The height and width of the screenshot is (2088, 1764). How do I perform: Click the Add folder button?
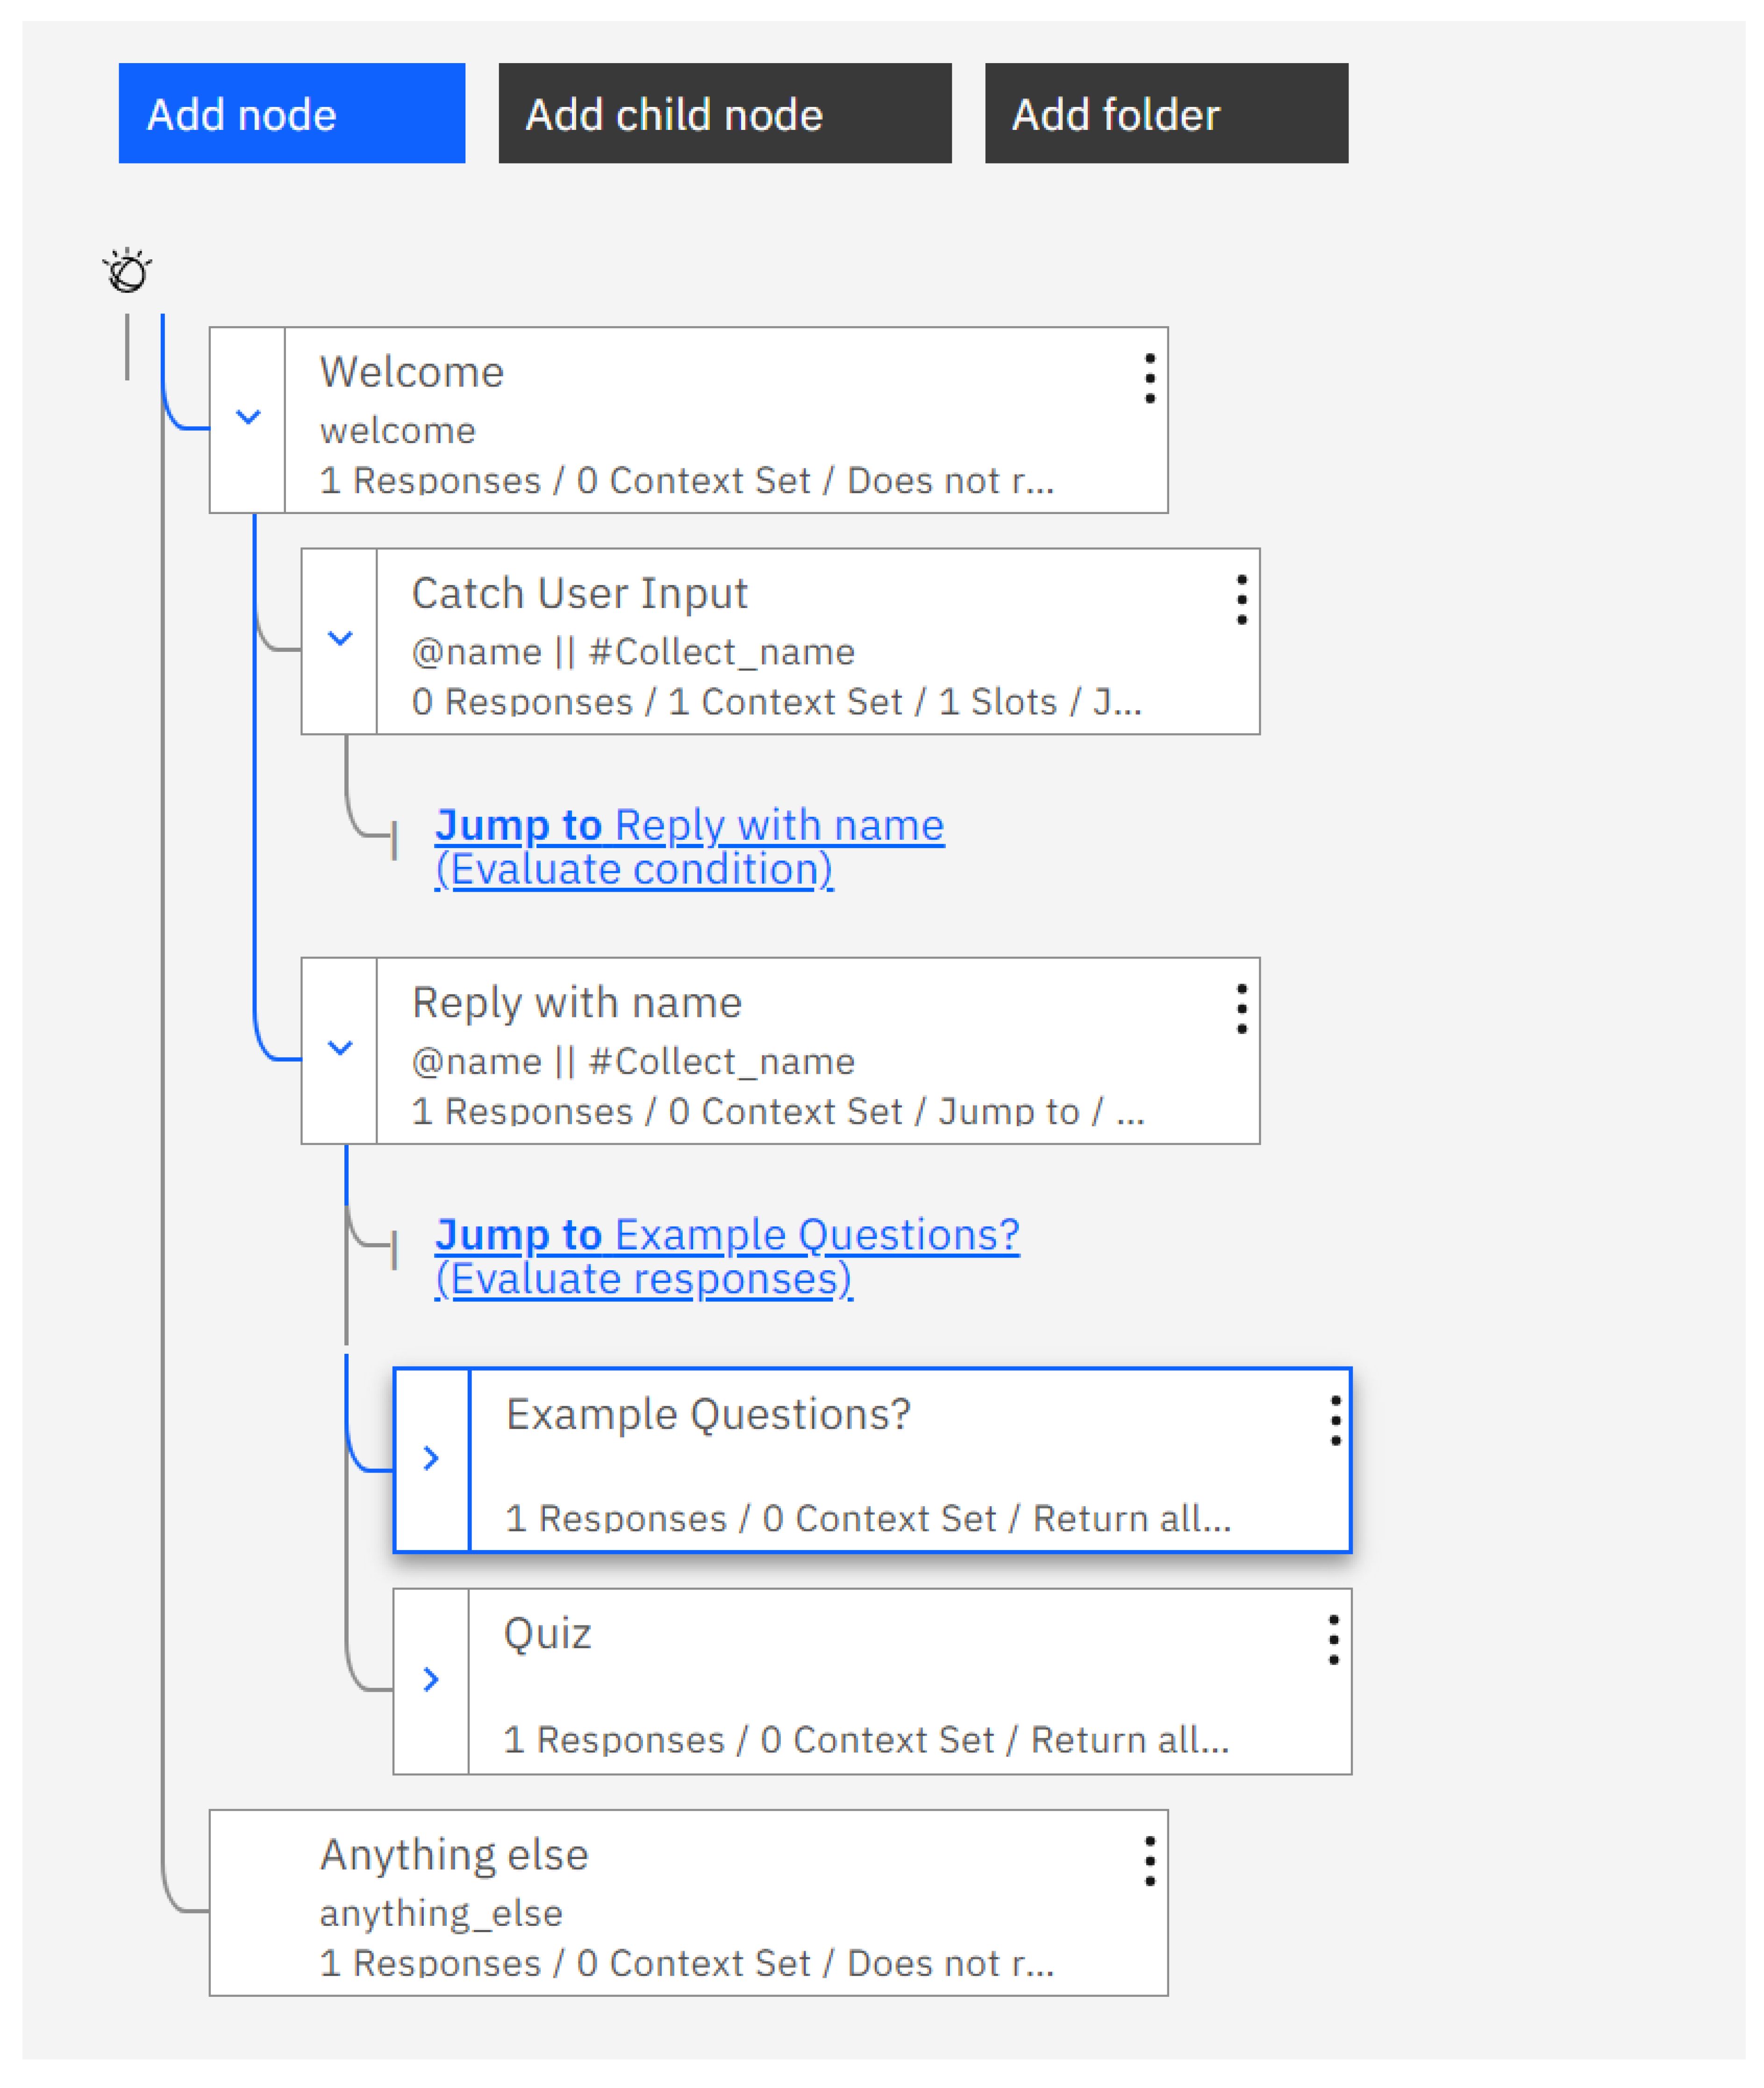[1165, 114]
